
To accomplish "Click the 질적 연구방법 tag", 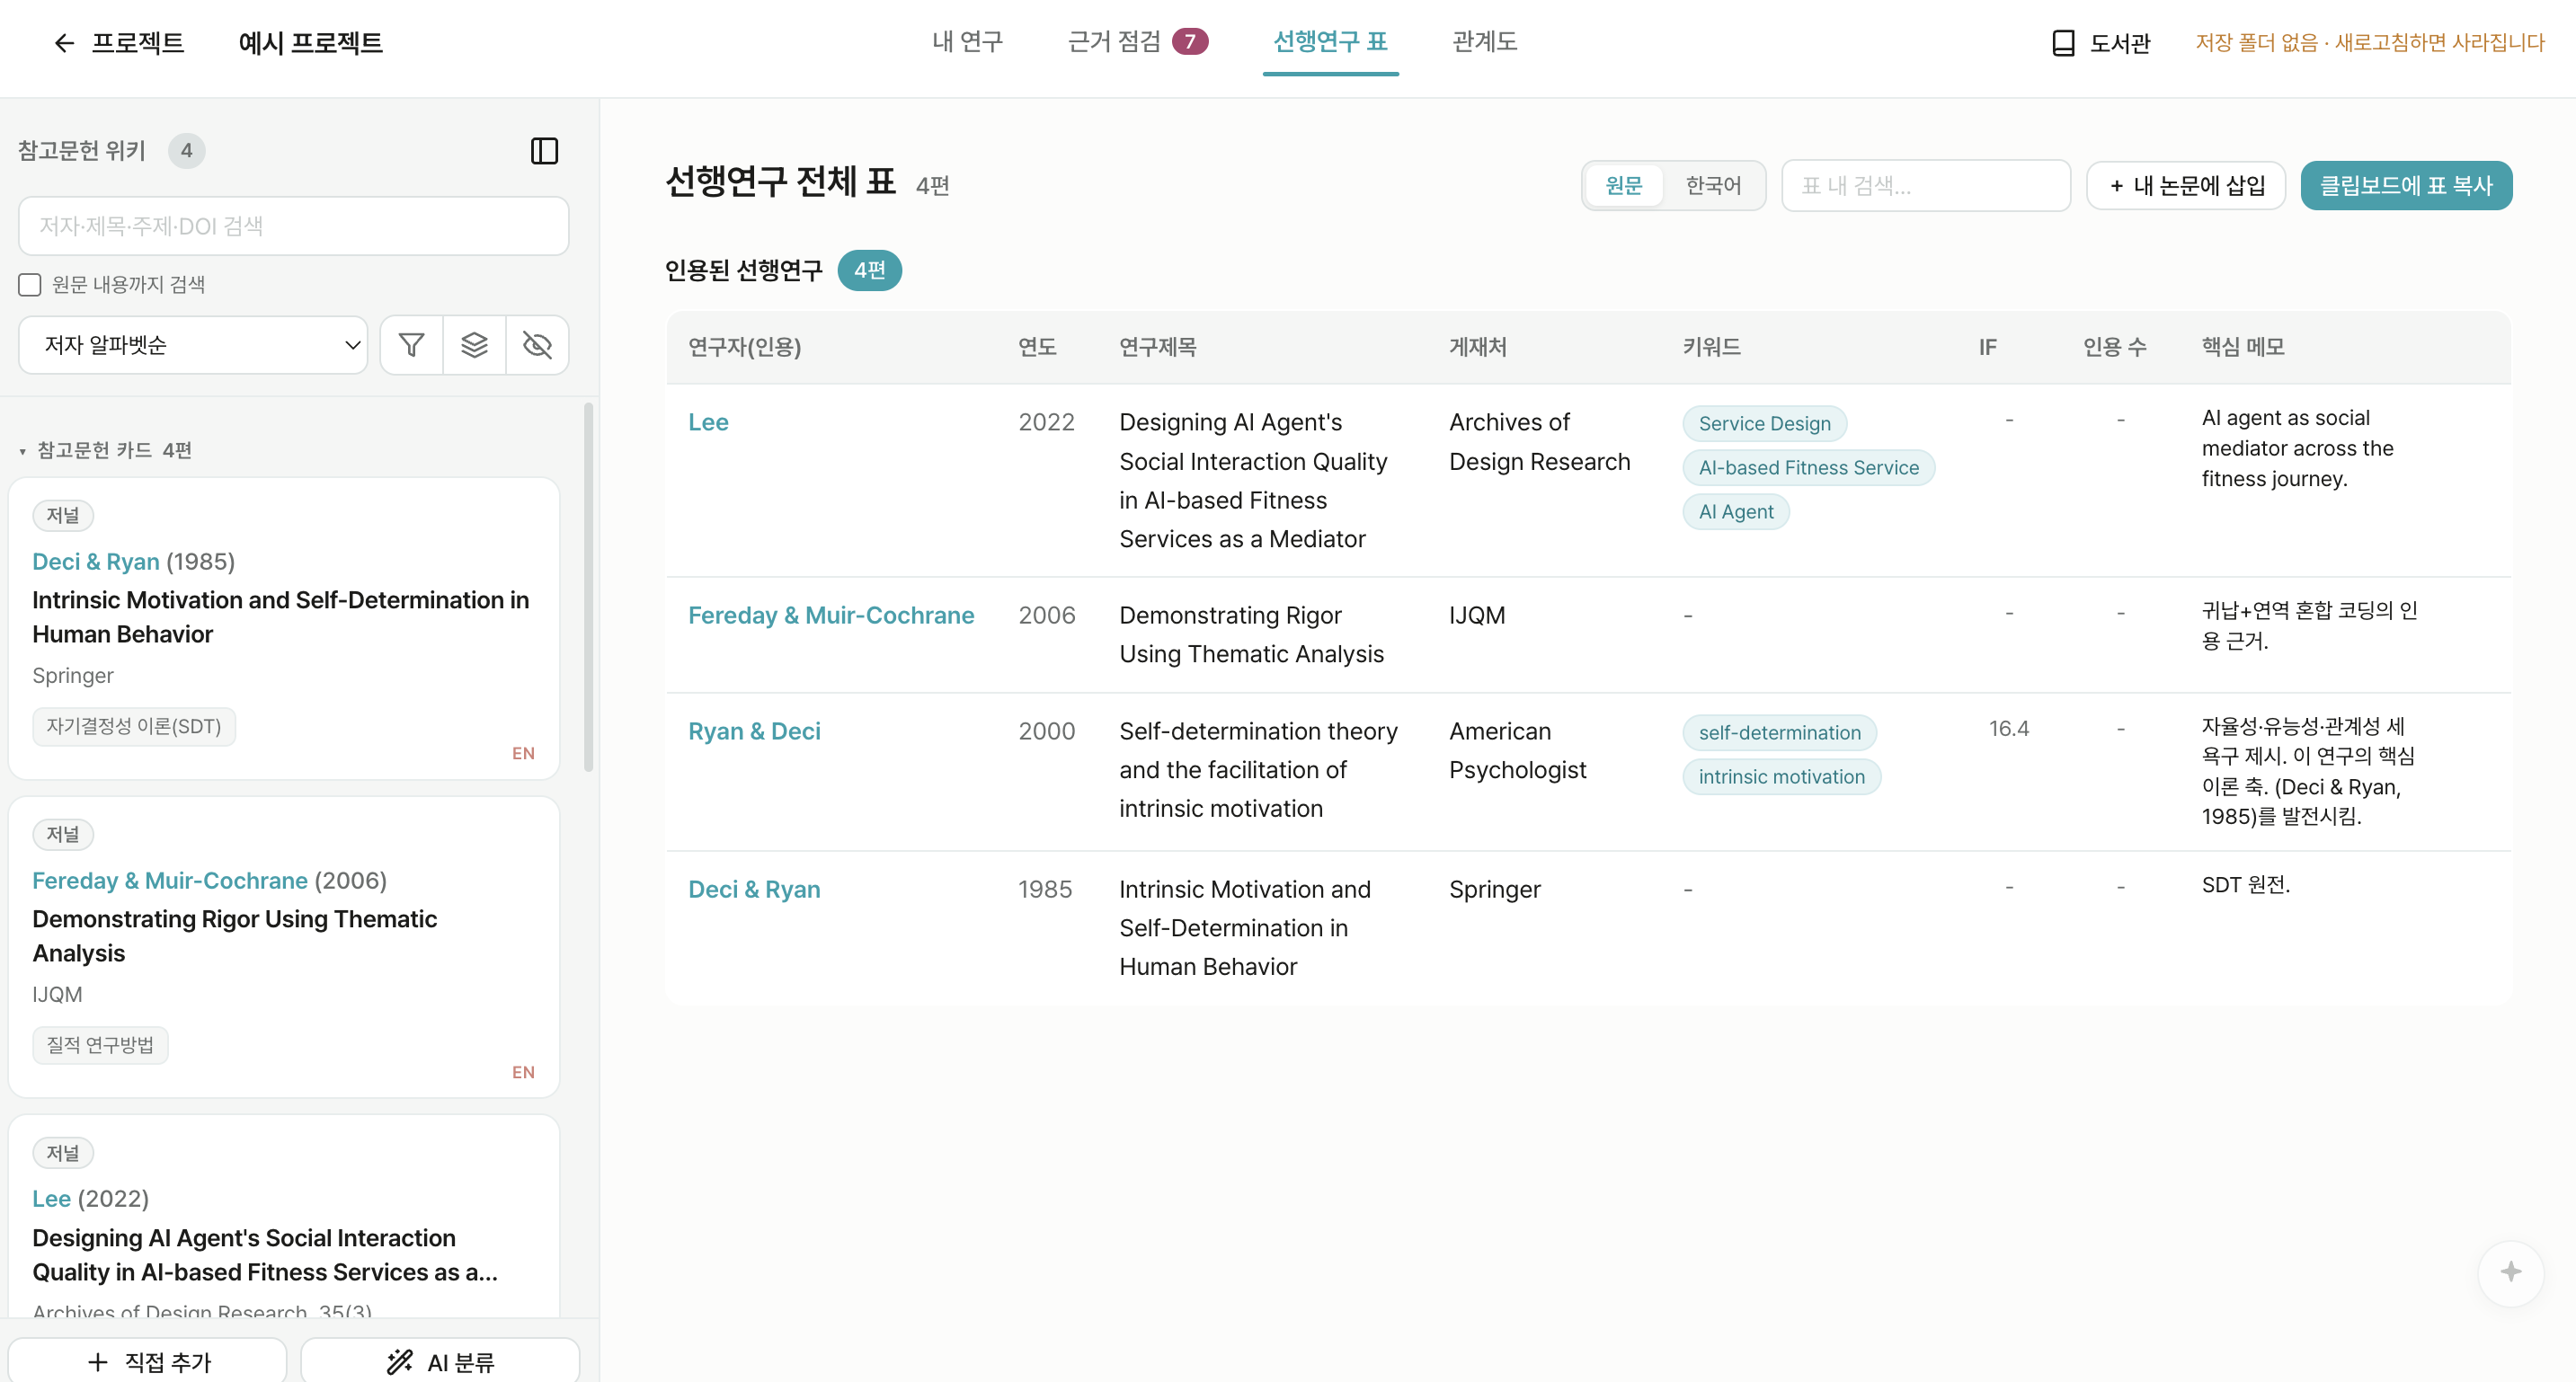I will [x=100, y=1045].
